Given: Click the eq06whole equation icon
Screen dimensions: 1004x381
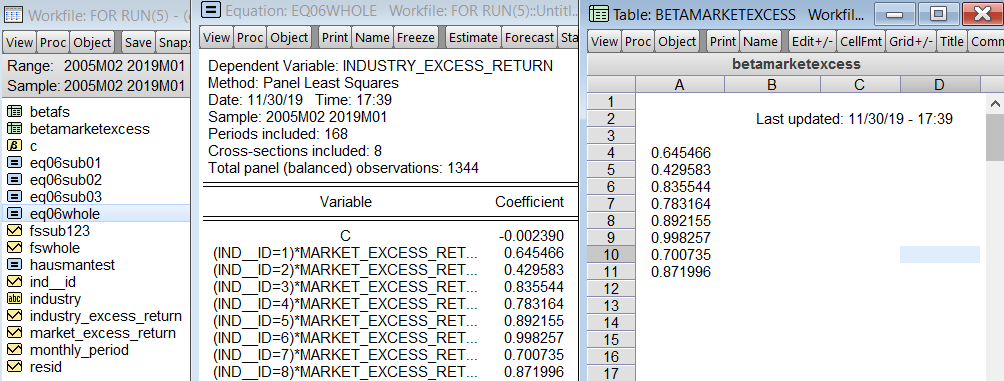Looking at the screenshot, I should 13,214.
